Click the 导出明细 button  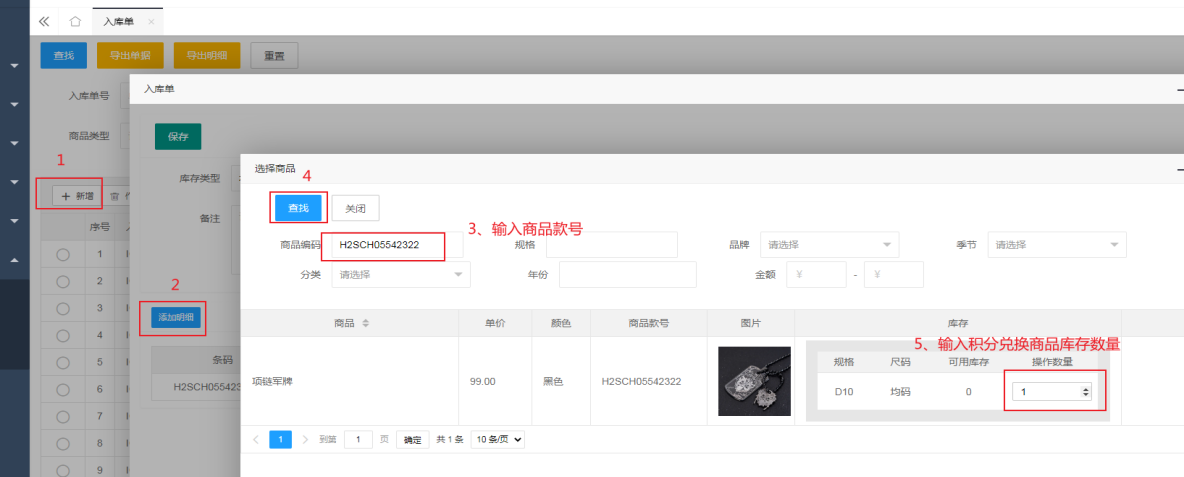[x=207, y=55]
